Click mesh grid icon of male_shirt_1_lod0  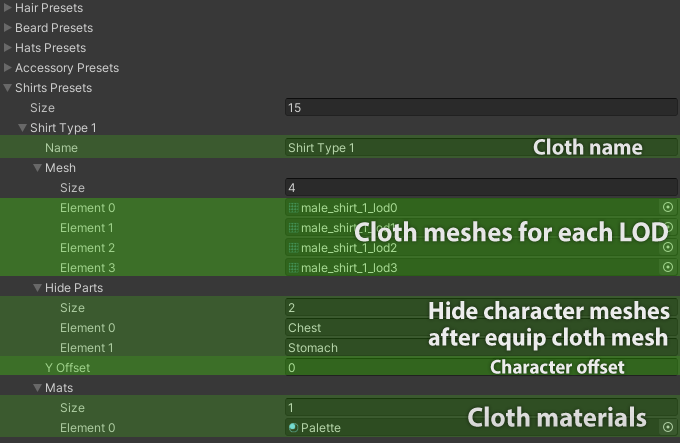point(294,207)
